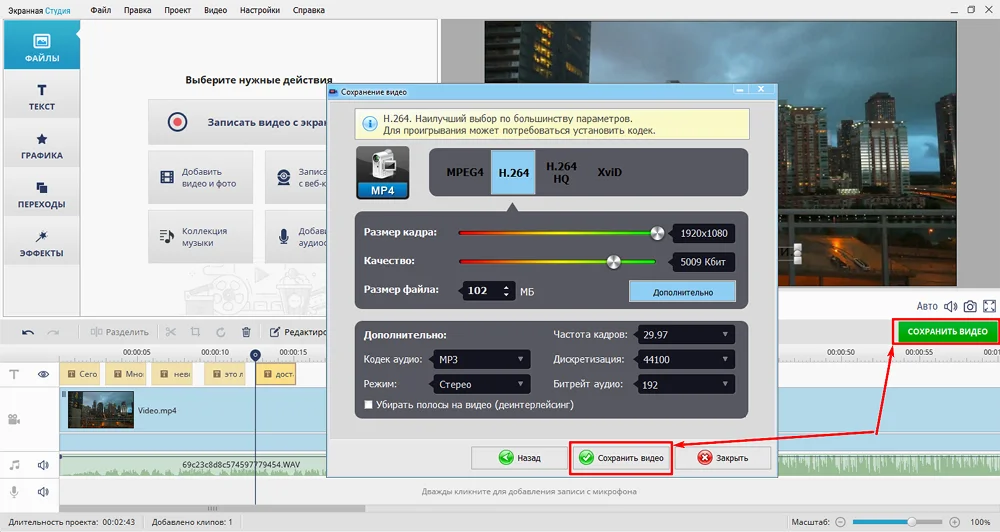
Task: Click the microphone track icon
Action: tap(14, 492)
